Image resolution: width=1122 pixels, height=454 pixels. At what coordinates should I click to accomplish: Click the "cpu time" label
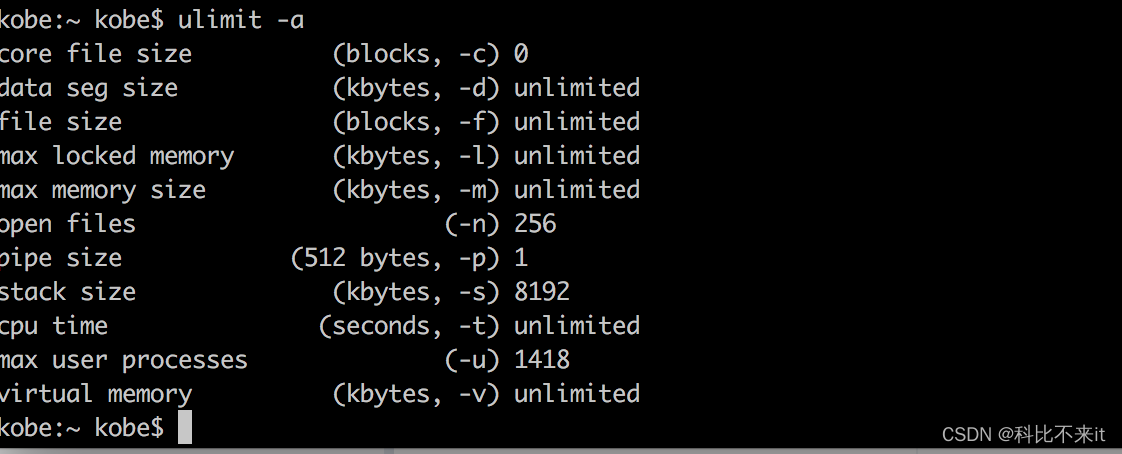pos(54,326)
